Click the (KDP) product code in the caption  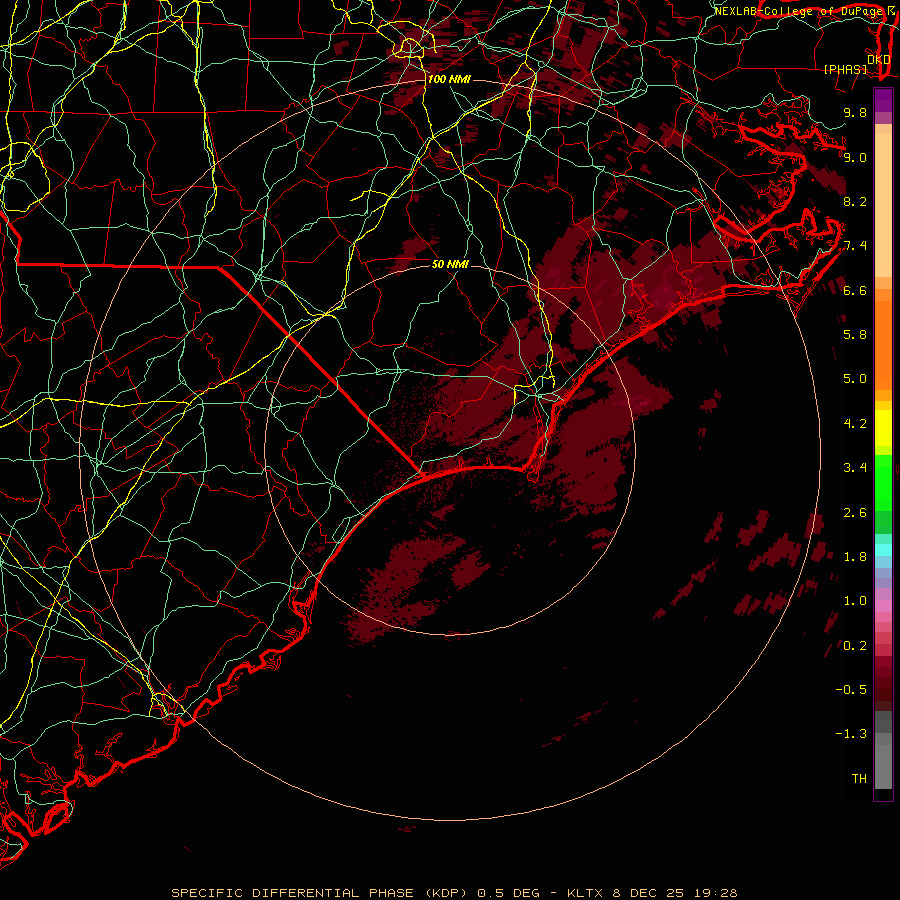click(x=445, y=893)
